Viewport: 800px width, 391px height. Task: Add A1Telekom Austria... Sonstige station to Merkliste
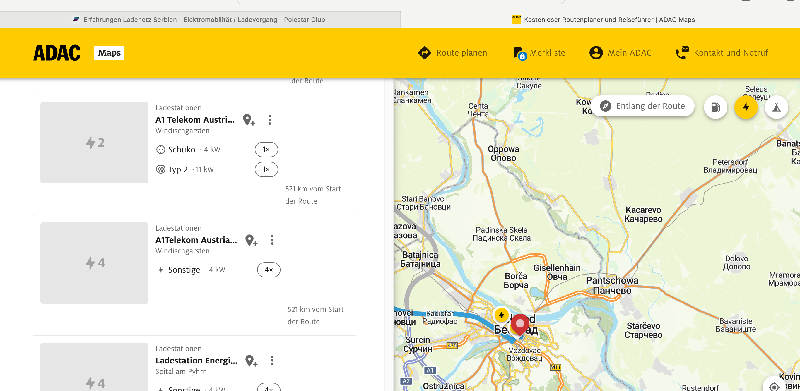(251, 240)
